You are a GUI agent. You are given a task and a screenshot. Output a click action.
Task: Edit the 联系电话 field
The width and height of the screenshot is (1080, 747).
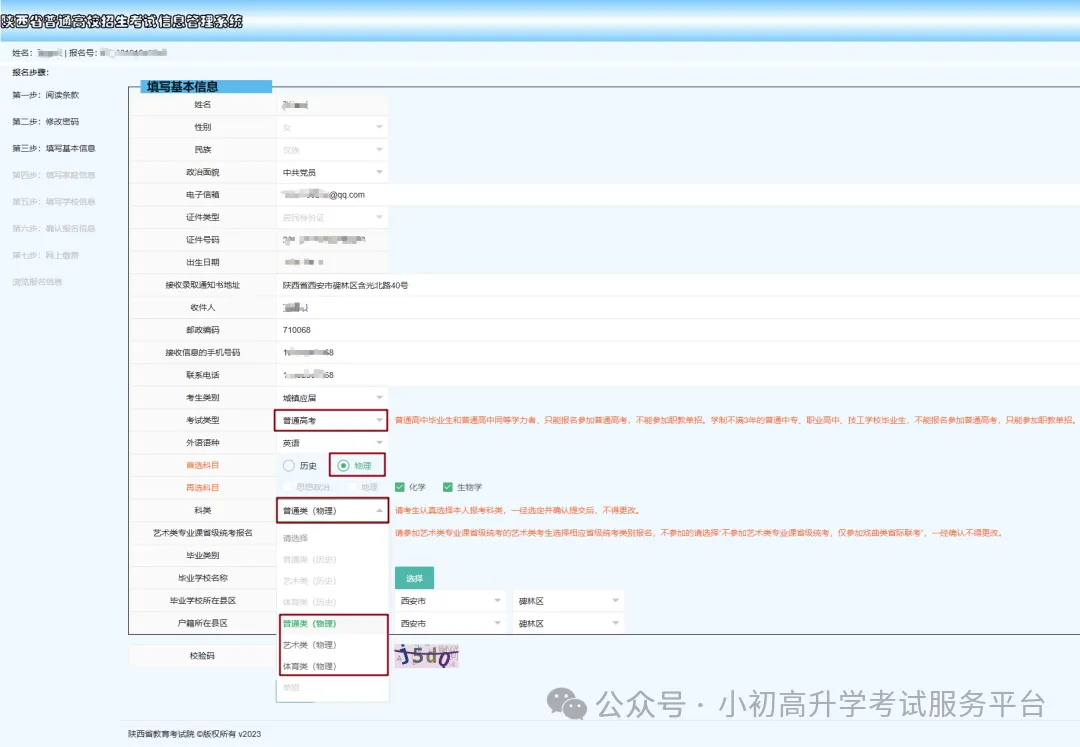click(x=678, y=375)
